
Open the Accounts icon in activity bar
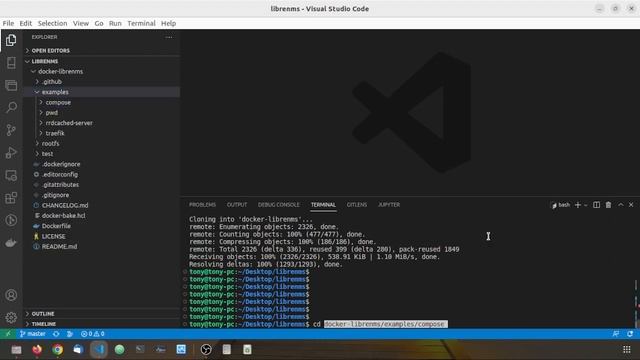point(11,295)
